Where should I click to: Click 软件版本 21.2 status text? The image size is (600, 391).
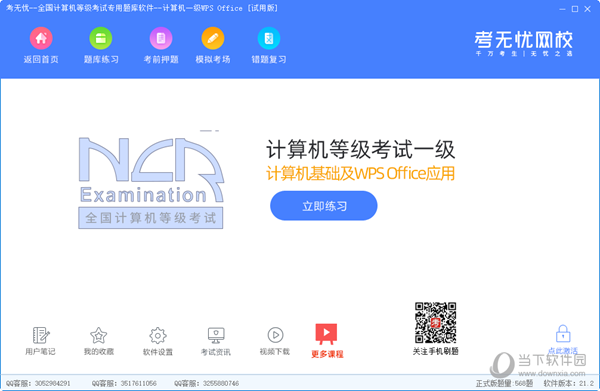[569, 383]
